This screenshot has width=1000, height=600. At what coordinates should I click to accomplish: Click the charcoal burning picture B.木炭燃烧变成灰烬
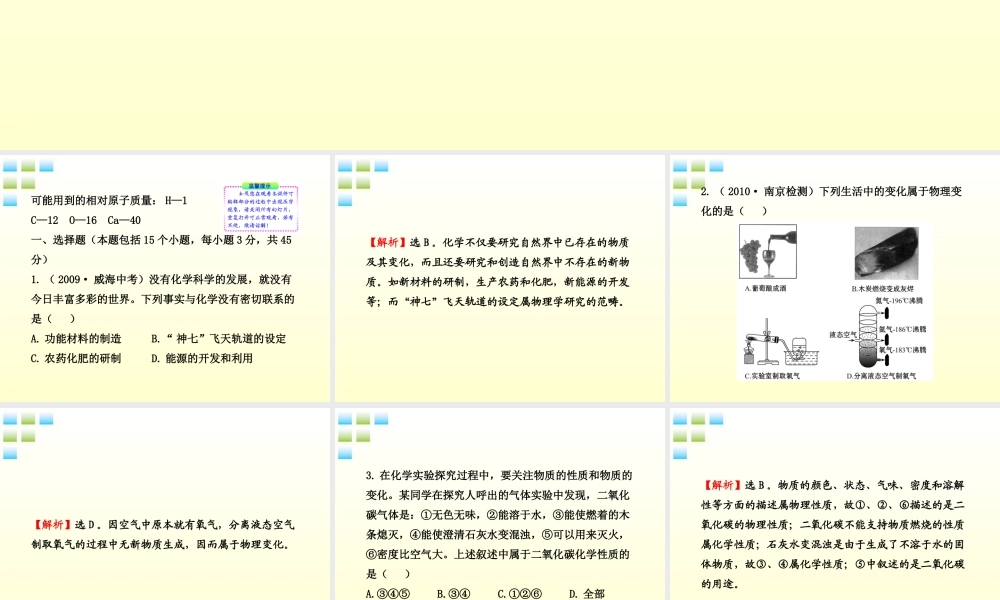pos(886,253)
